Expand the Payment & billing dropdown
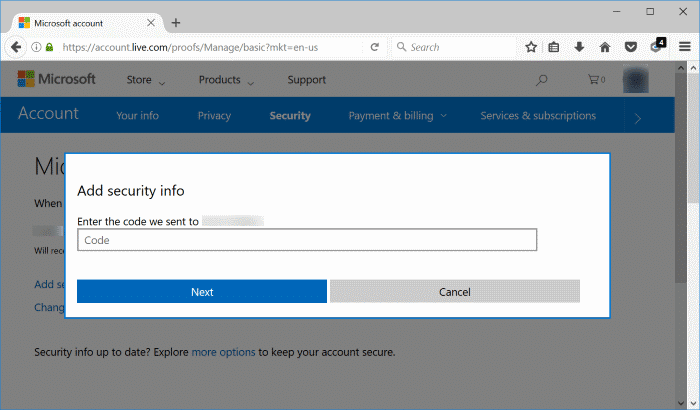The height and width of the screenshot is (410, 700). [x=397, y=116]
